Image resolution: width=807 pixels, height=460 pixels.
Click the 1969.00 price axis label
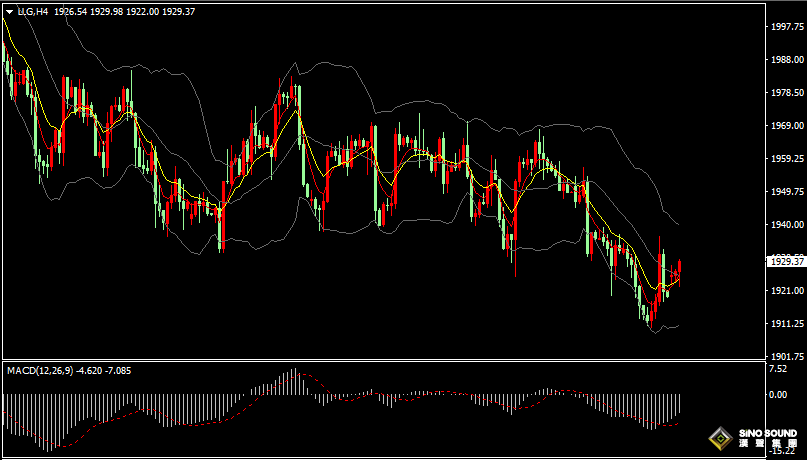coord(786,126)
